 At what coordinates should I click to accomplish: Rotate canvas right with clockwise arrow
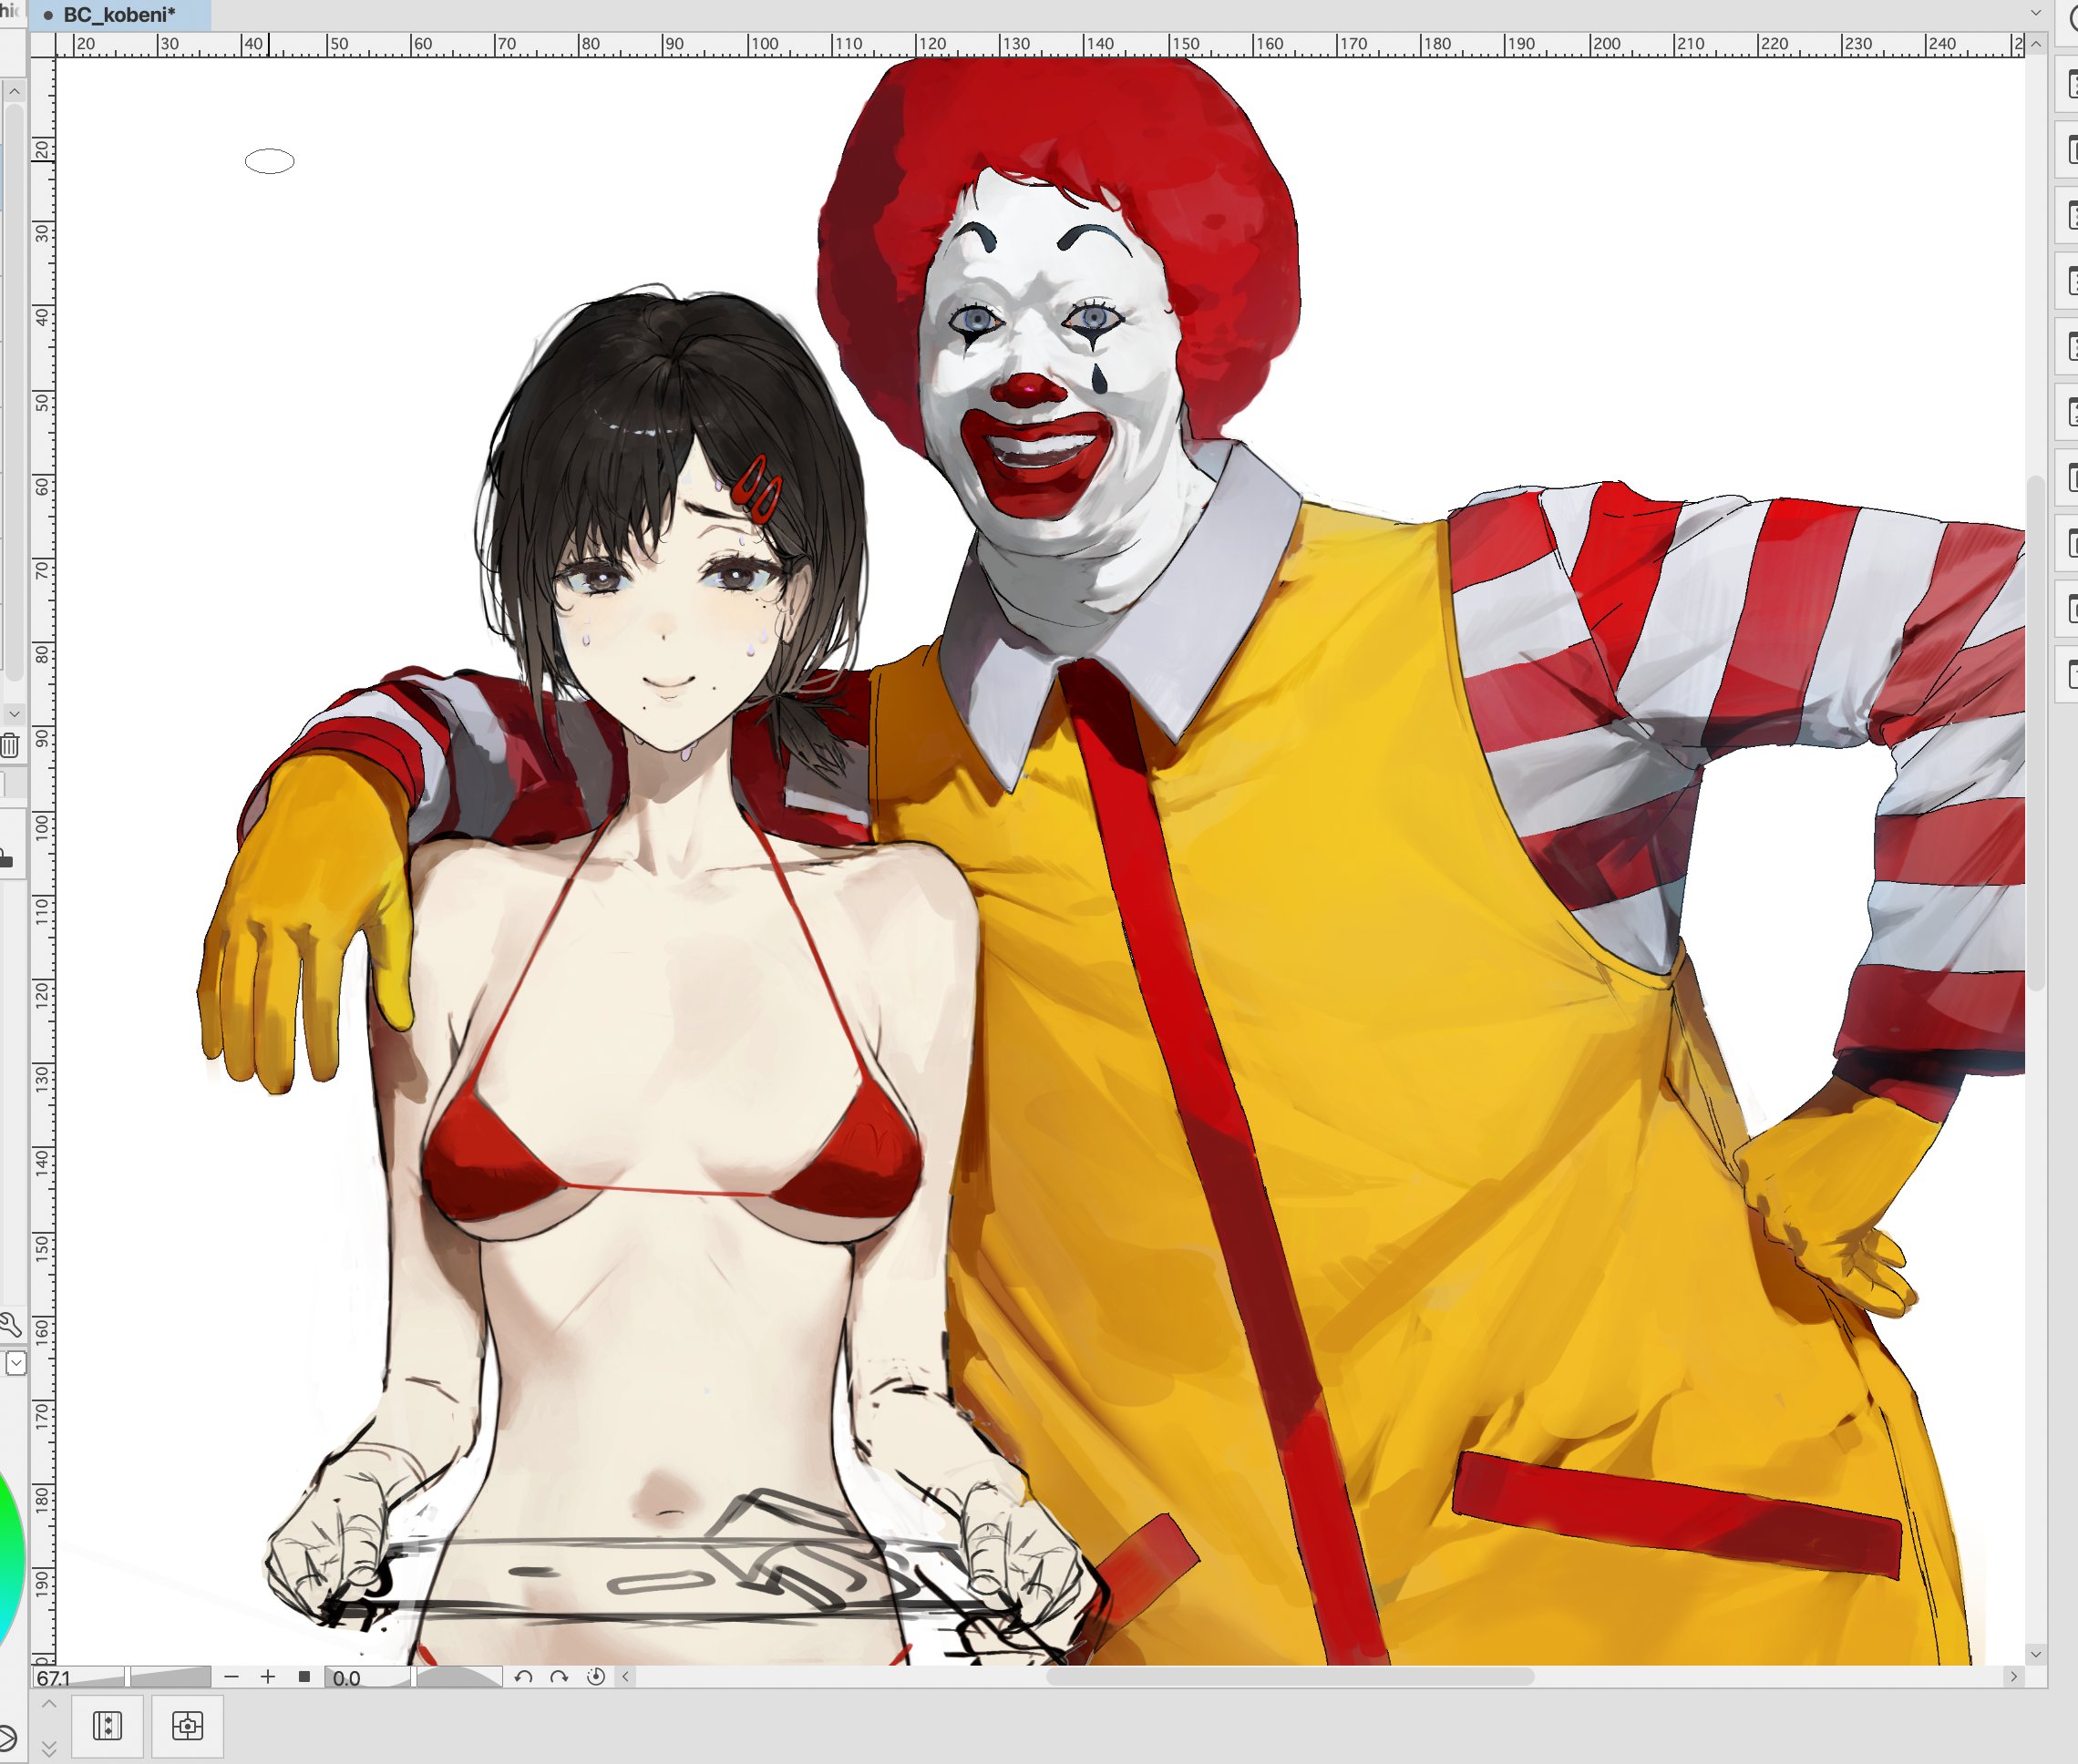pyautogui.click(x=559, y=1677)
